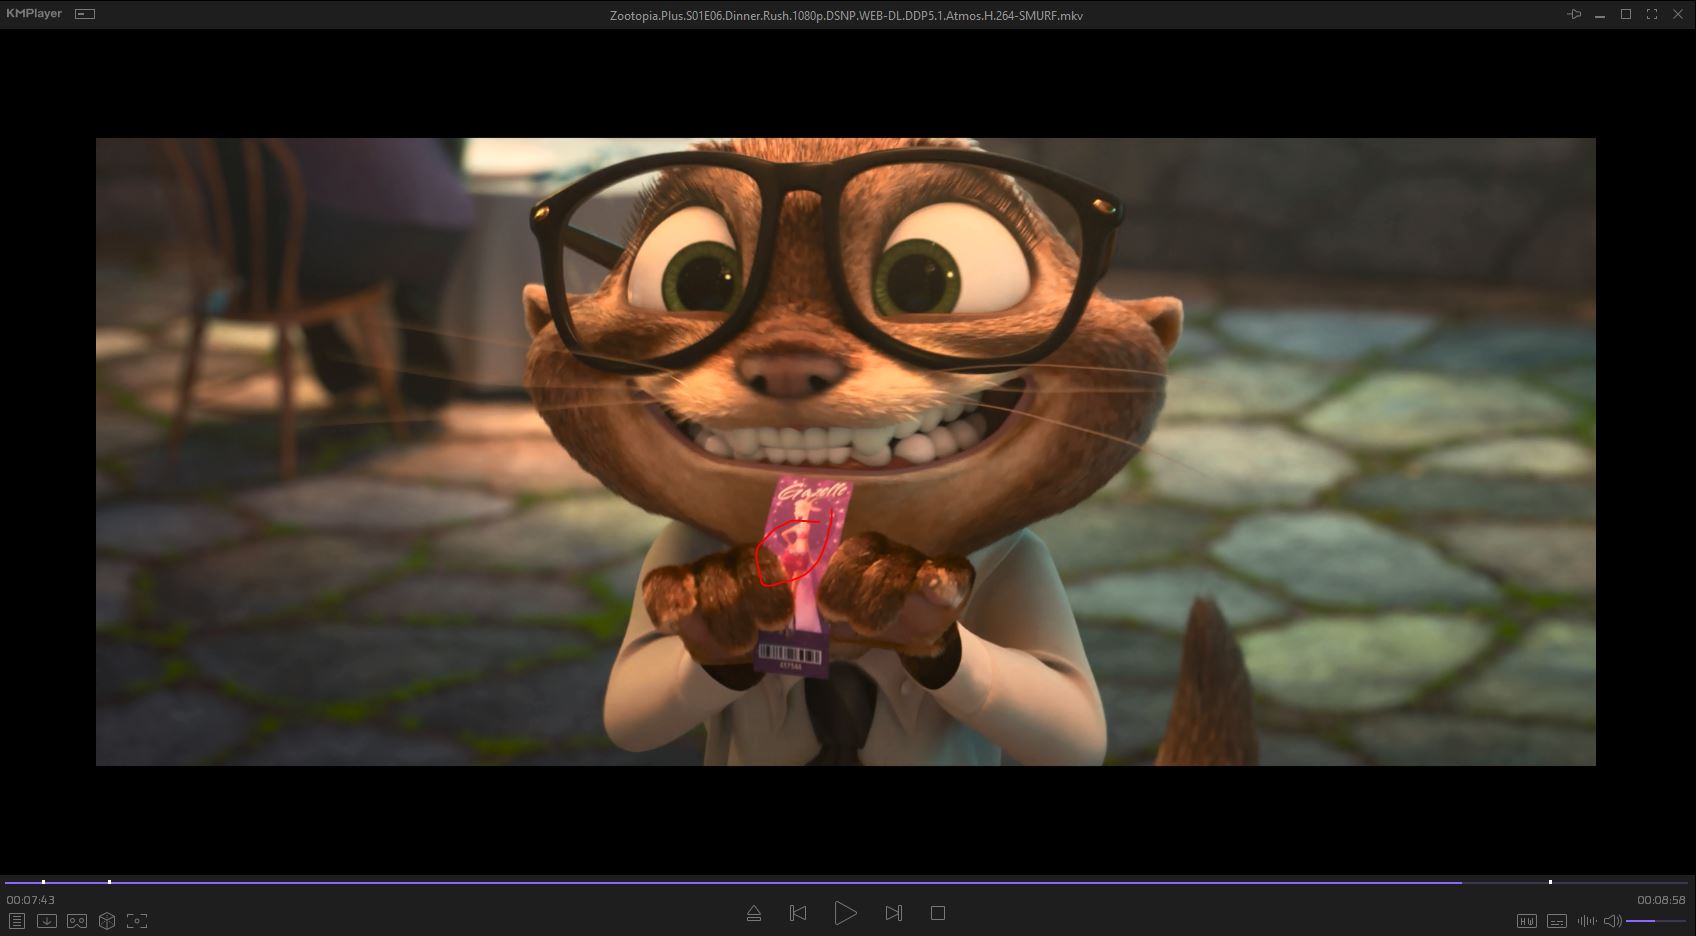Click the last chapter marker on seekbar
Screen dimensions: 1696x936
[x=1550, y=882]
